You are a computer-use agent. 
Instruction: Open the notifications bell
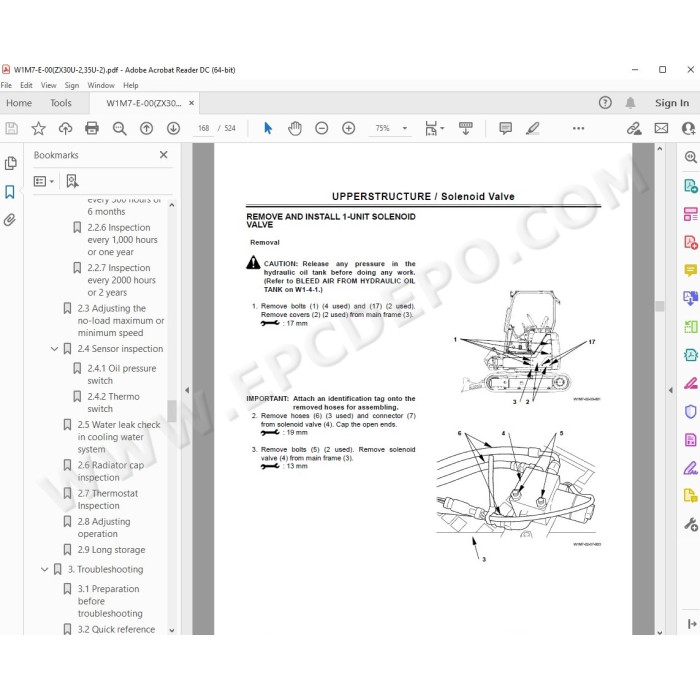point(630,103)
